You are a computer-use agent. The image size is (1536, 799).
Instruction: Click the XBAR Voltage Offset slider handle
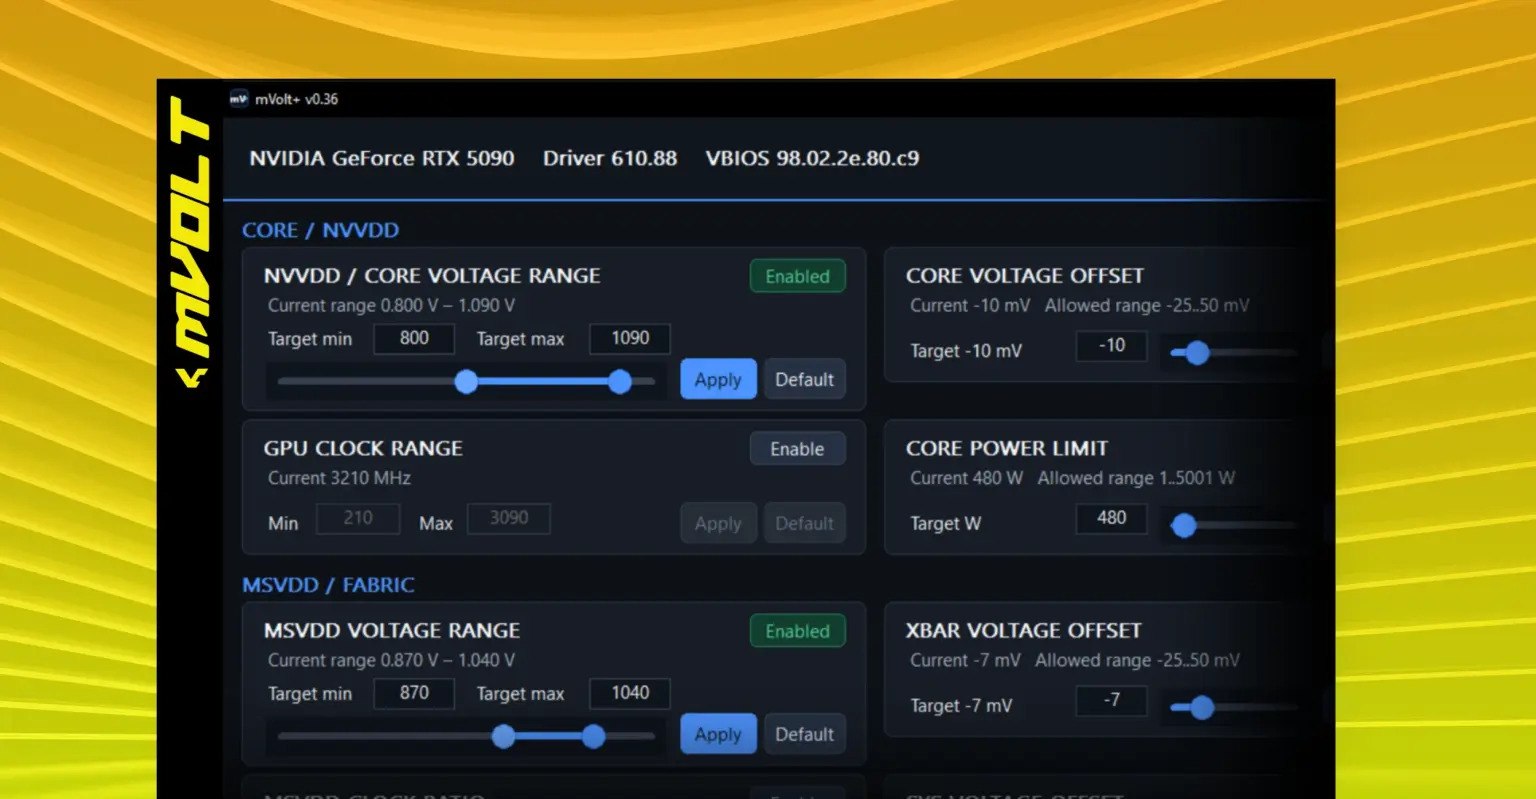pyautogui.click(x=1202, y=708)
